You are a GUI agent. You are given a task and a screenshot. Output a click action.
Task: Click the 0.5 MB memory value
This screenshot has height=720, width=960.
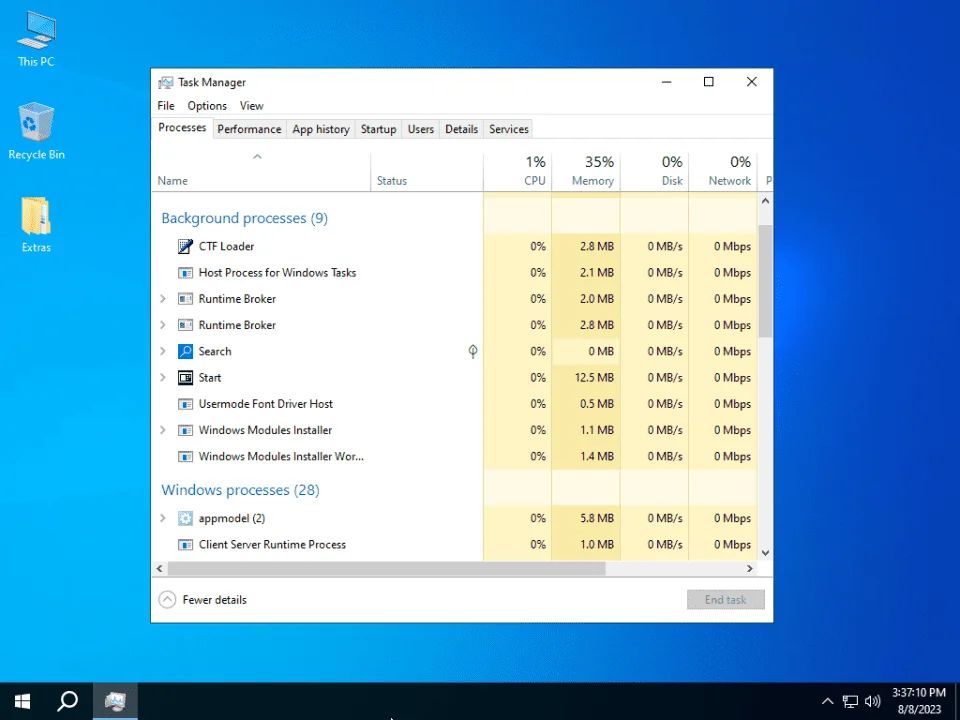597,404
